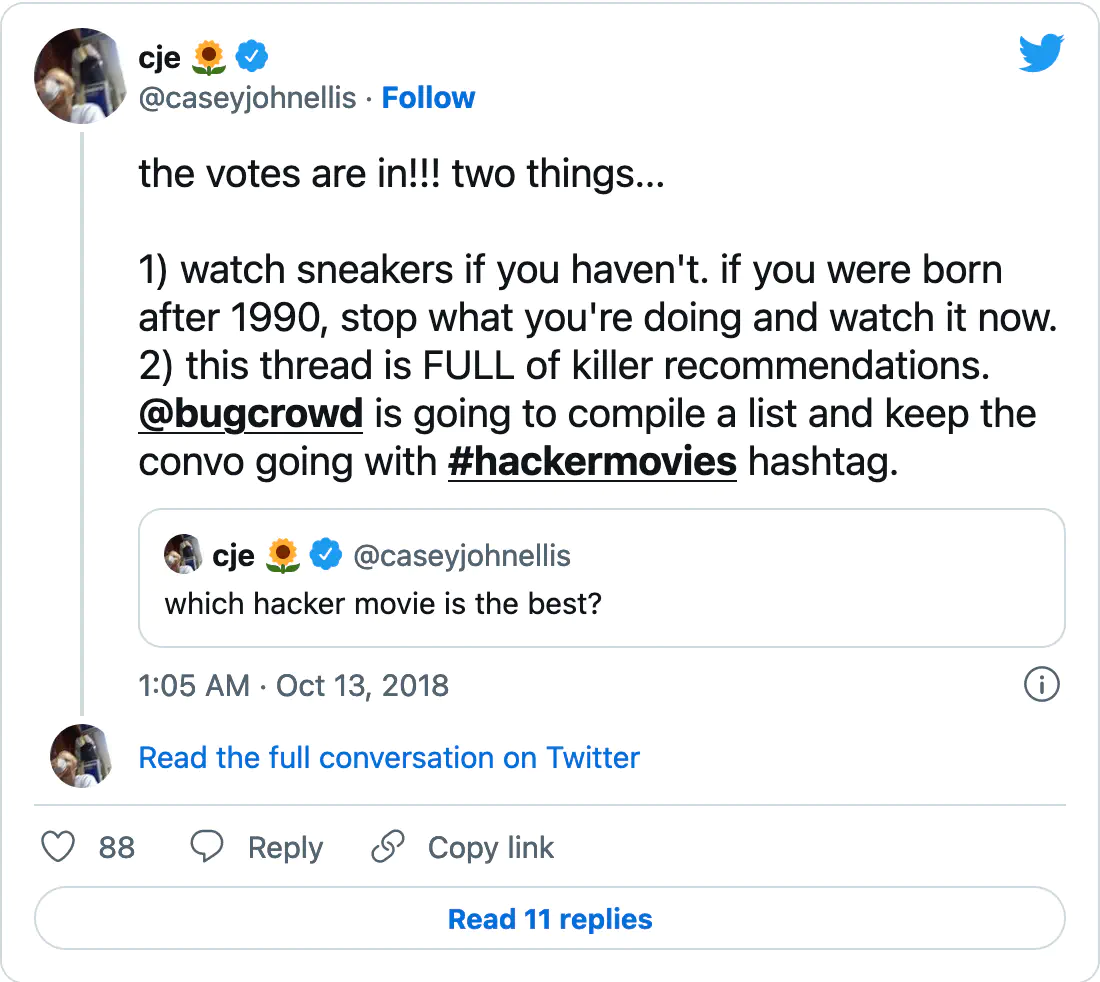Click the reply speech bubble icon
The width and height of the screenshot is (1100, 982).
(207, 847)
